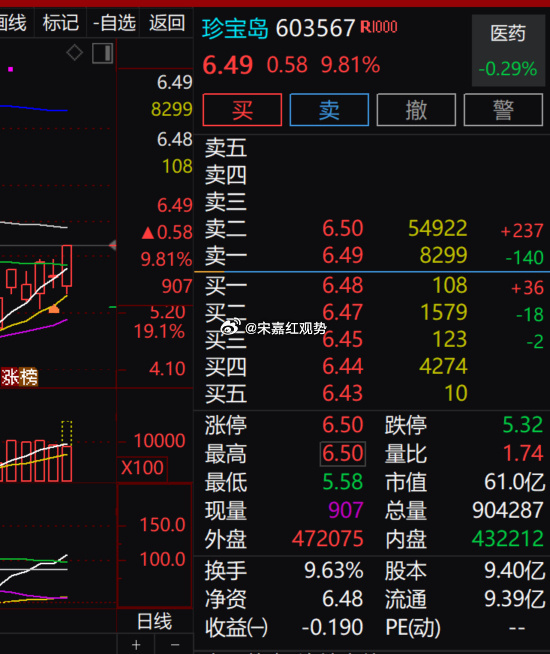Click stock code 603567
This screenshot has height=654, width=550.
pos(315,28)
